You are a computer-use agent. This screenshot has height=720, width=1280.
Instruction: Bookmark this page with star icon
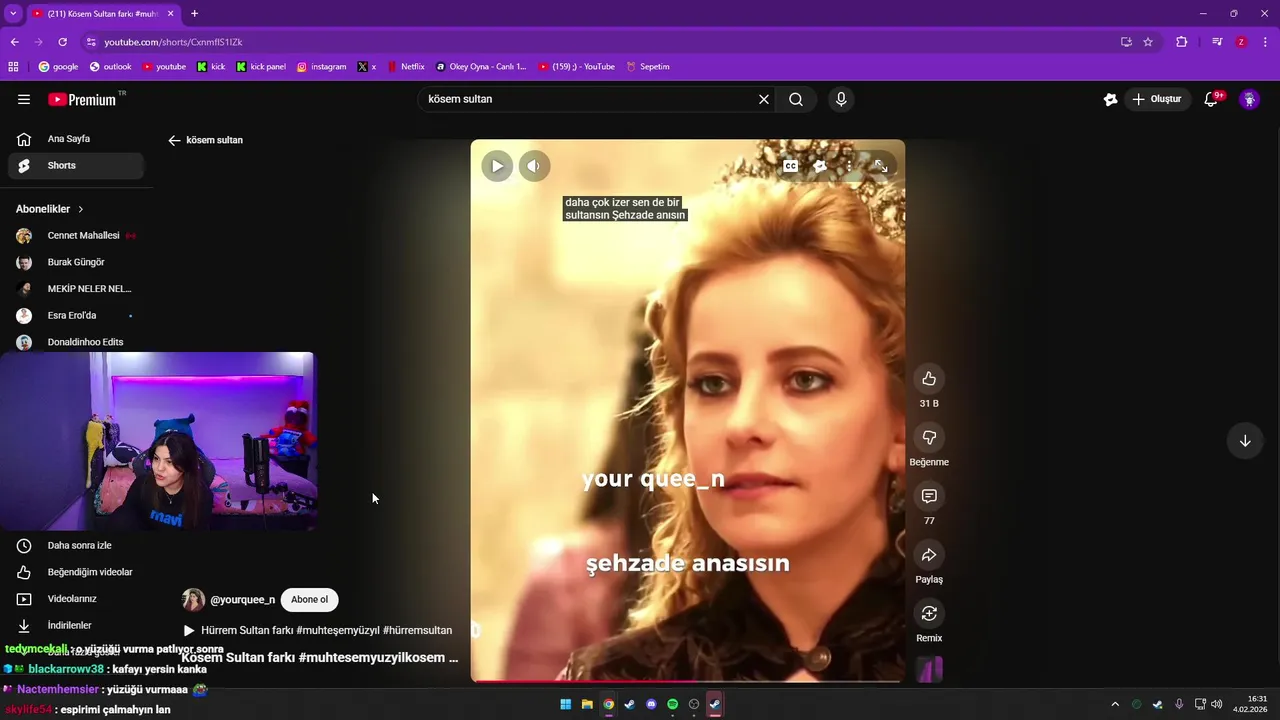(1148, 42)
